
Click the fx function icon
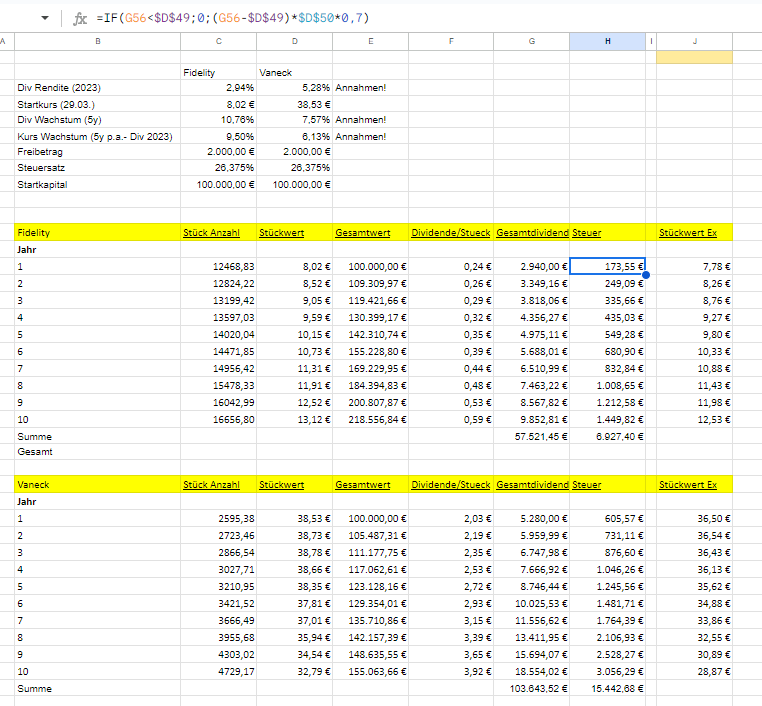[80, 19]
